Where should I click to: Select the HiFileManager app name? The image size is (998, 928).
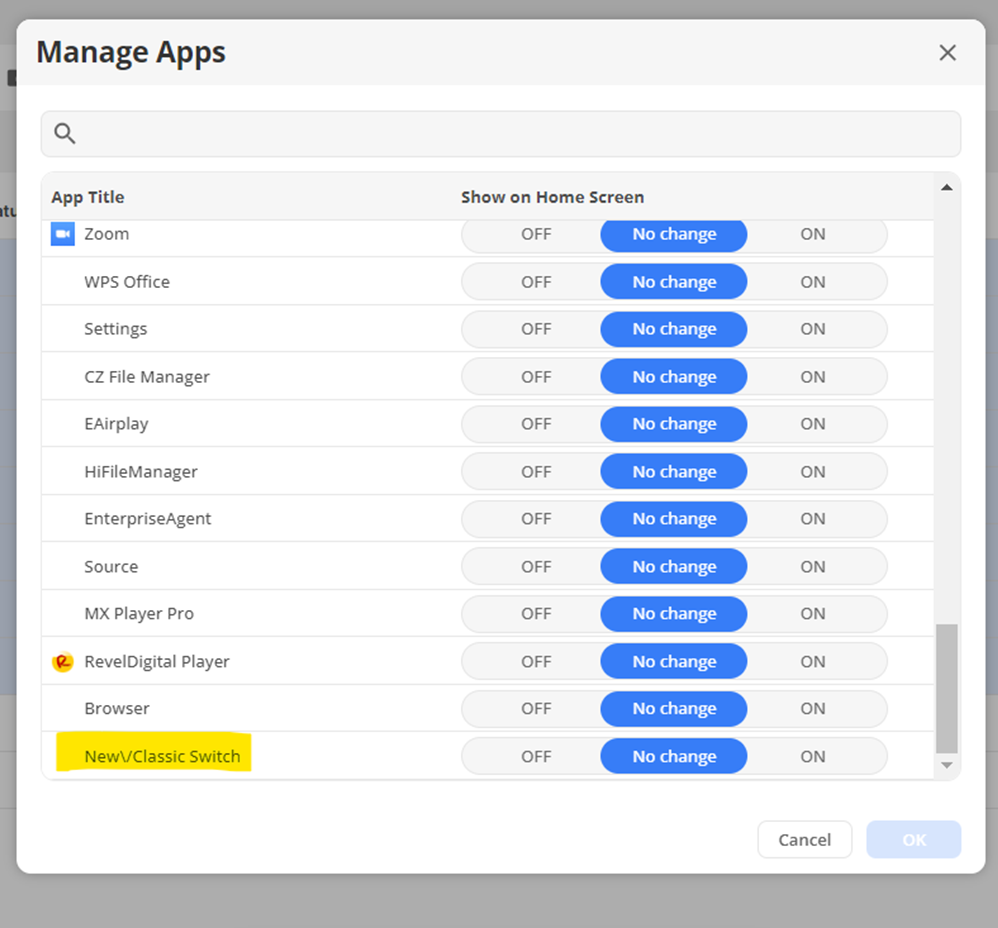coord(141,472)
